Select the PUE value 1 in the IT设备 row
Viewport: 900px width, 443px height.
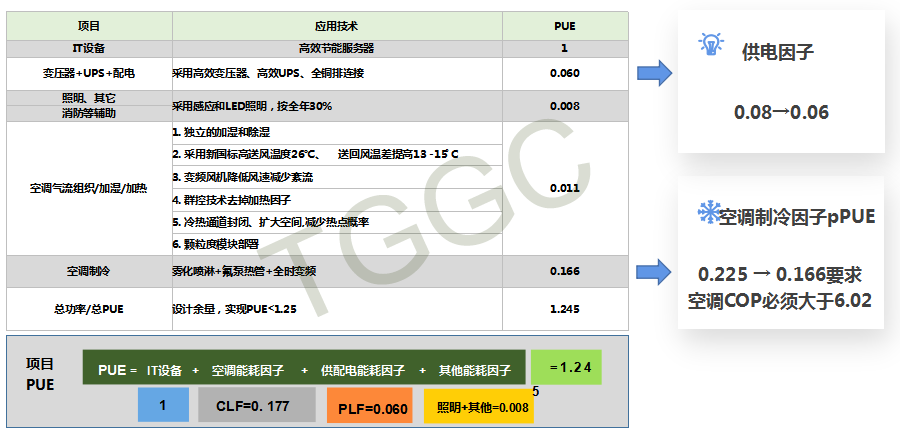565,49
